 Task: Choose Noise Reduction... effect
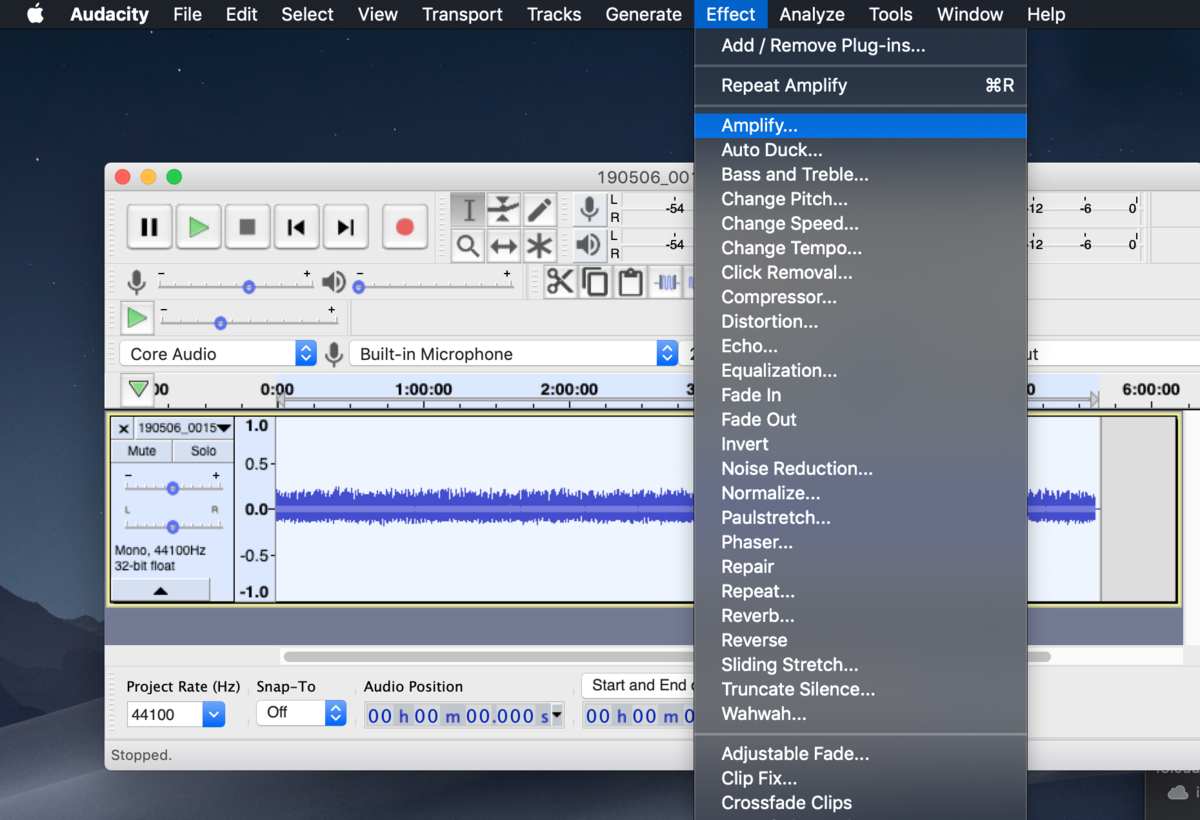pyautogui.click(x=860, y=468)
